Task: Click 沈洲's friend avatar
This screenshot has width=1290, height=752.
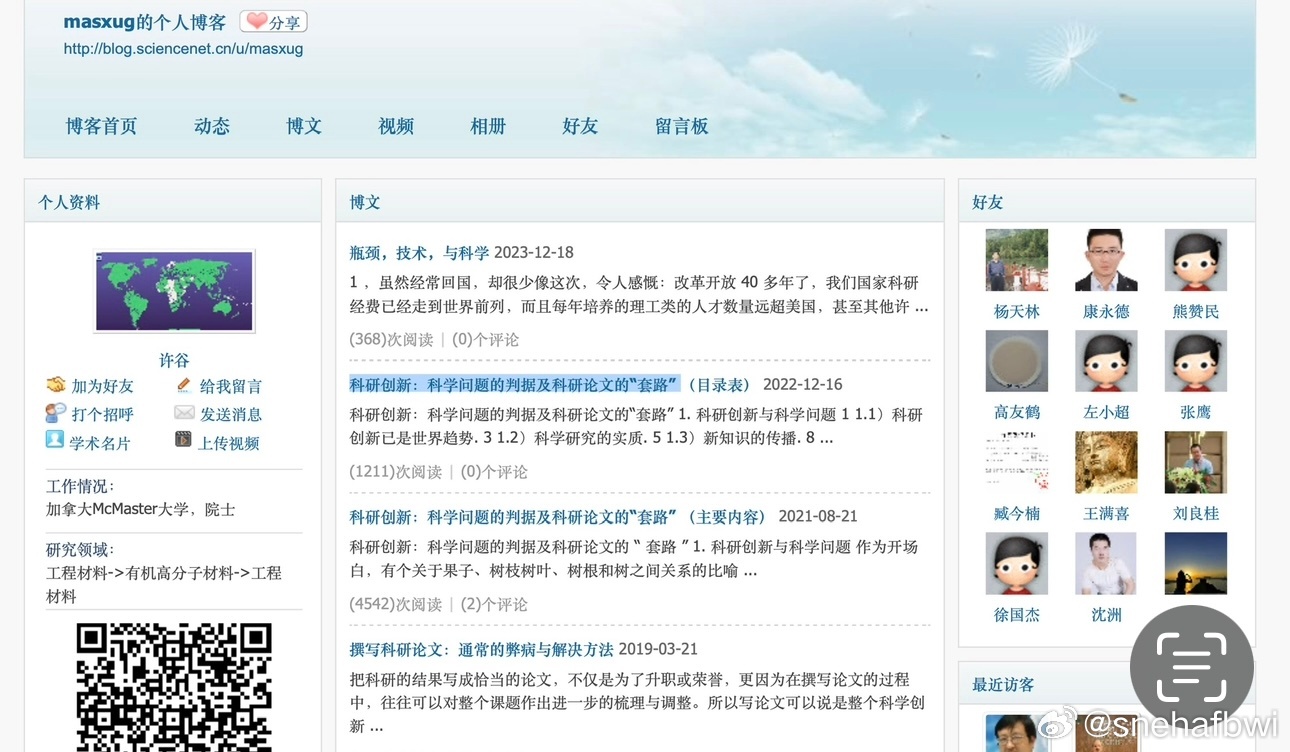Action: tap(1106, 563)
